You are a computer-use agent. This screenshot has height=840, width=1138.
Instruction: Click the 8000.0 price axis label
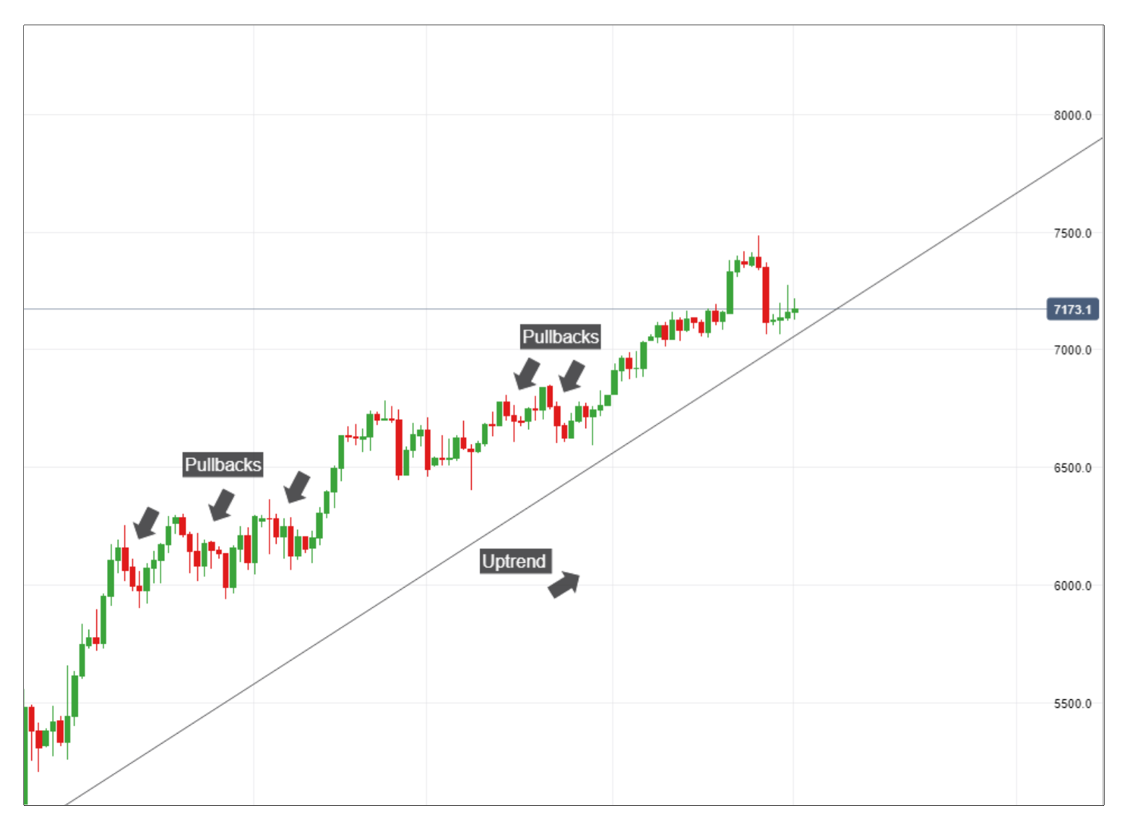click(1072, 116)
